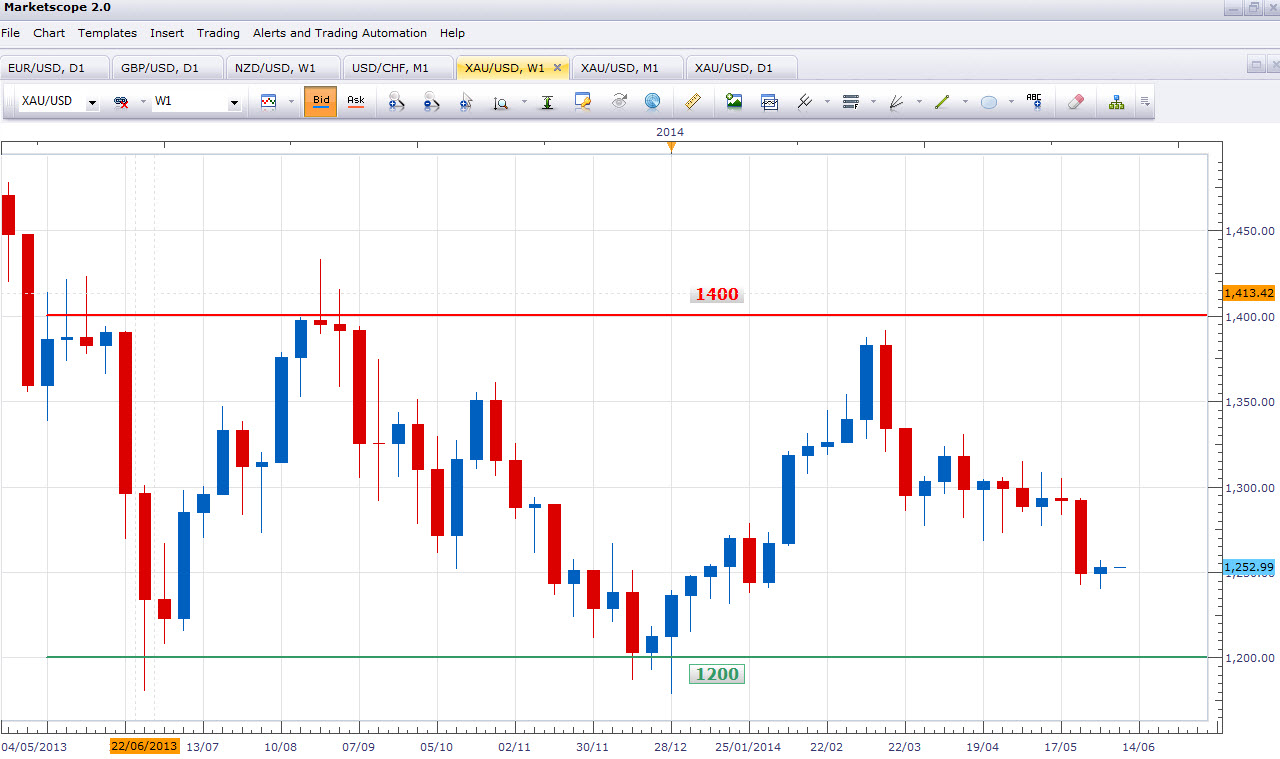Image resolution: width=1280 pixels, height=759 pixels.
Task: Switch to the XAU/USD, D1 tab
Action: pyautogui.click(x=741, y=68)
